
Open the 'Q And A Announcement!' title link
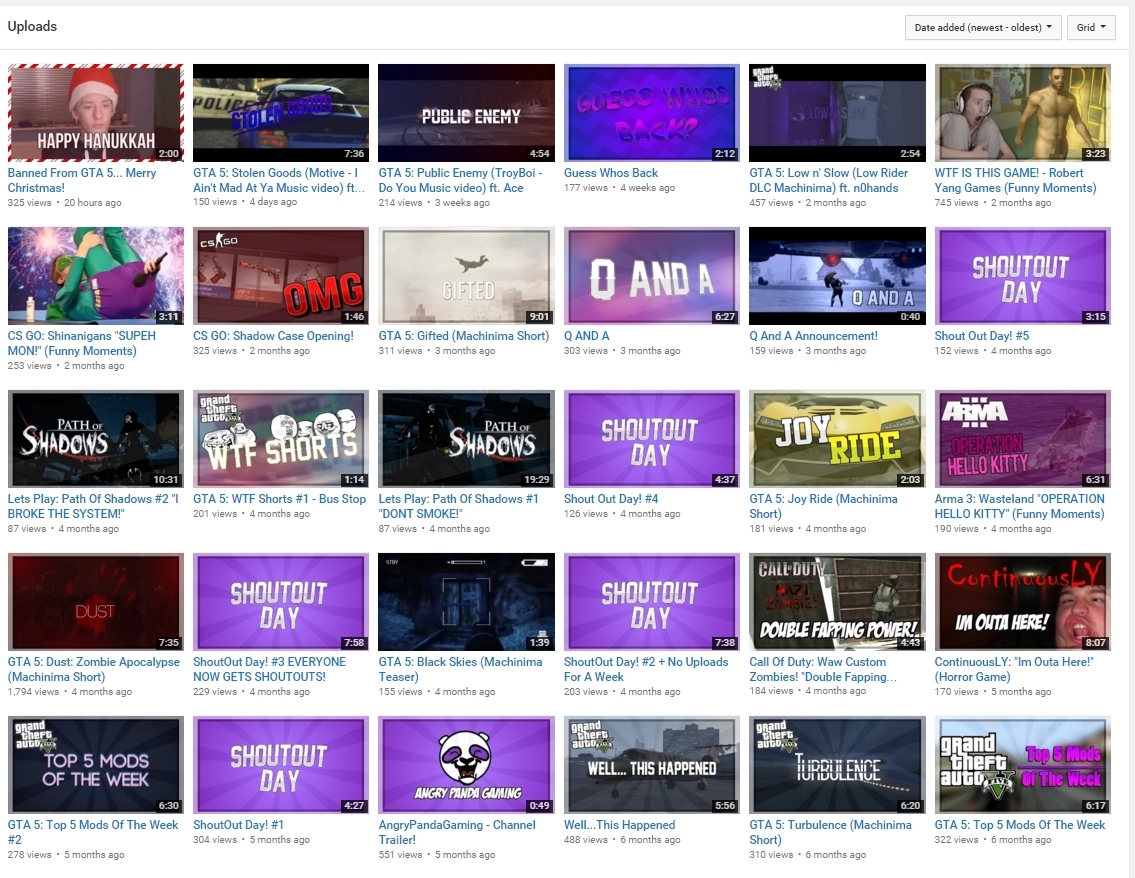click(813, 336)
